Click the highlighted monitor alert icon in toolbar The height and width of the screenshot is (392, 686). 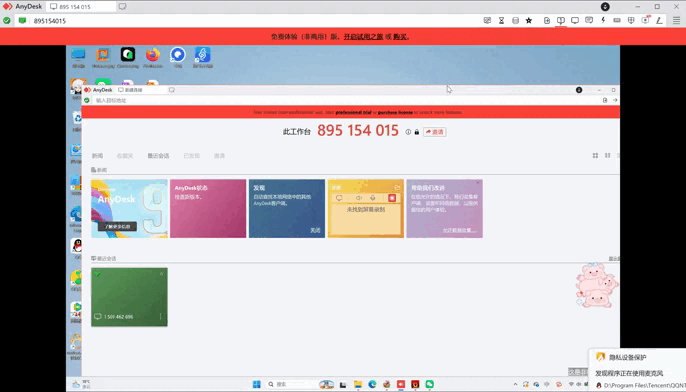561,21
